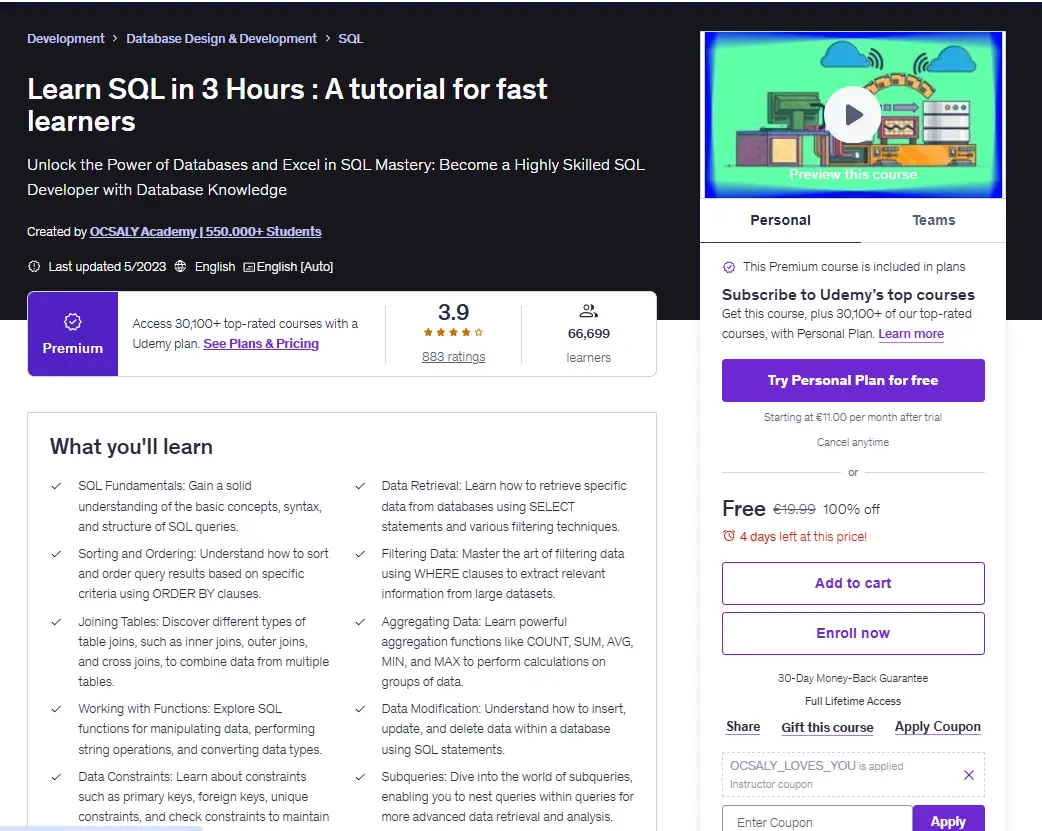Click the breadcrumb chevron after Development
Image resolution: width=1042 pixels, height=831 pixels.
pos(115,39)
